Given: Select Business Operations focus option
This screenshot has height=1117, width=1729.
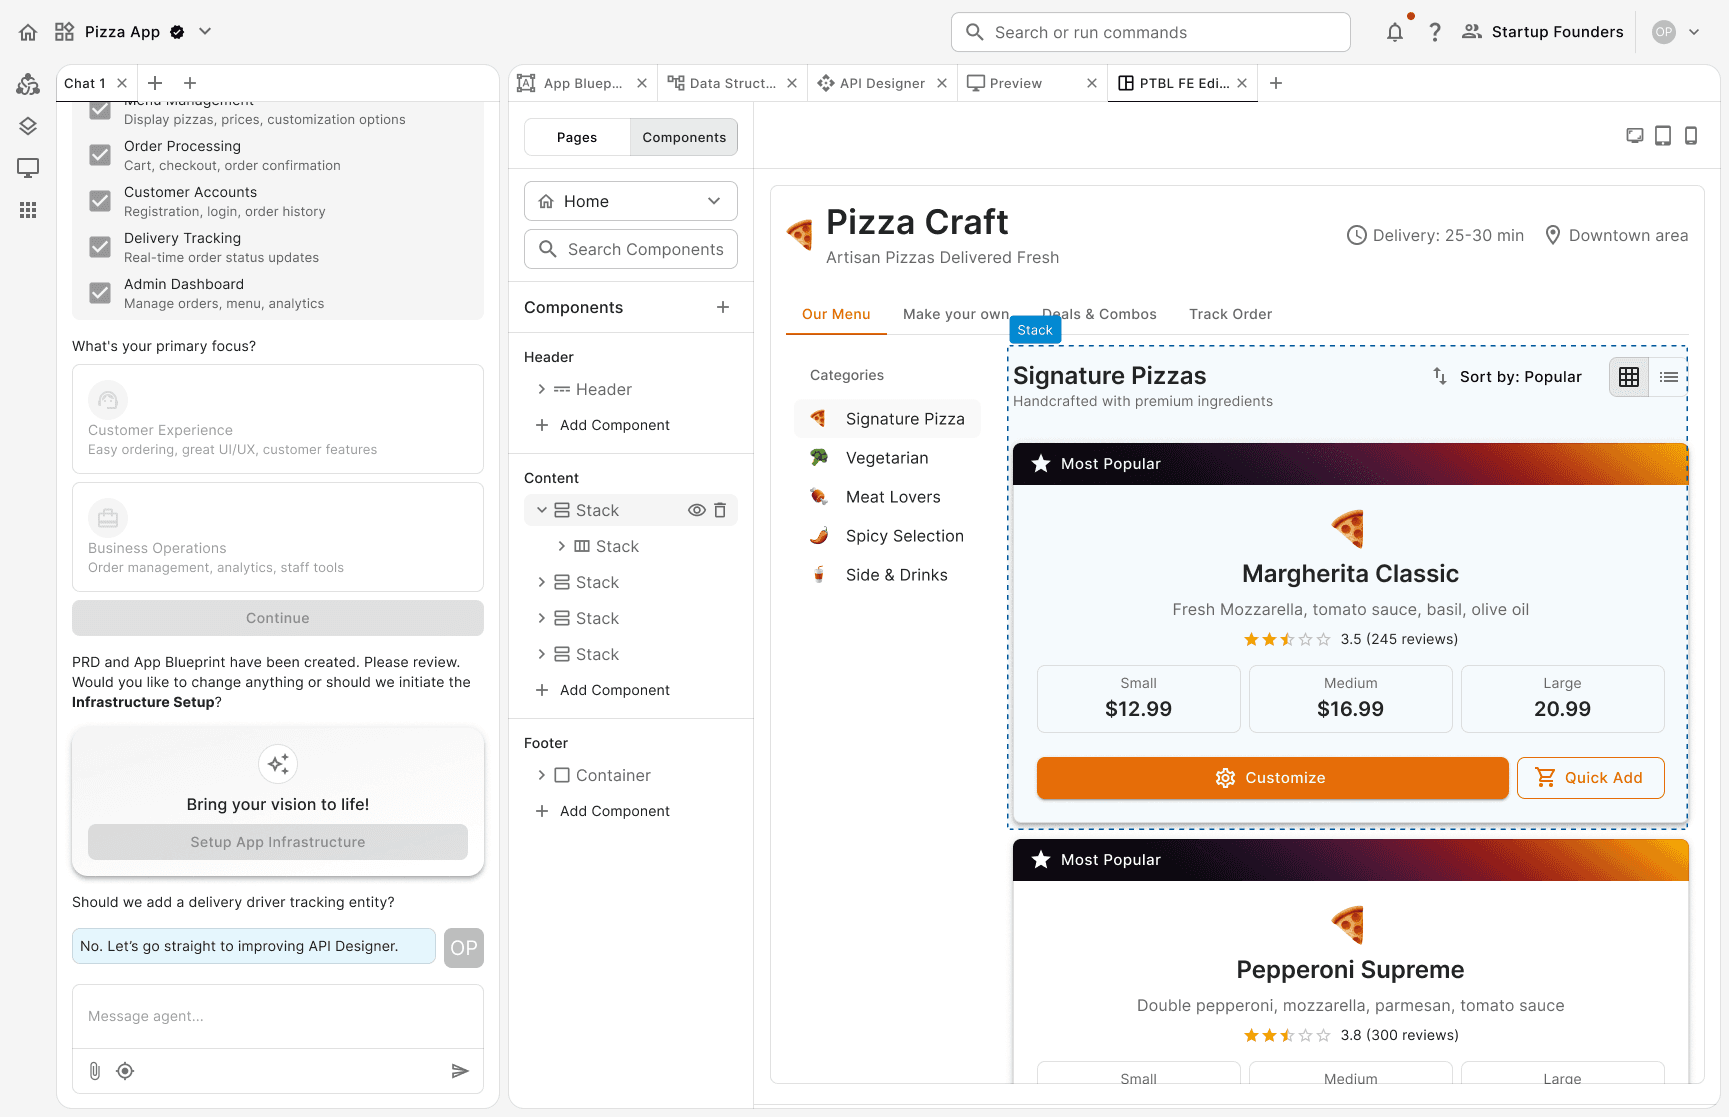Looking at the screenshot, I should pos(278,537).
